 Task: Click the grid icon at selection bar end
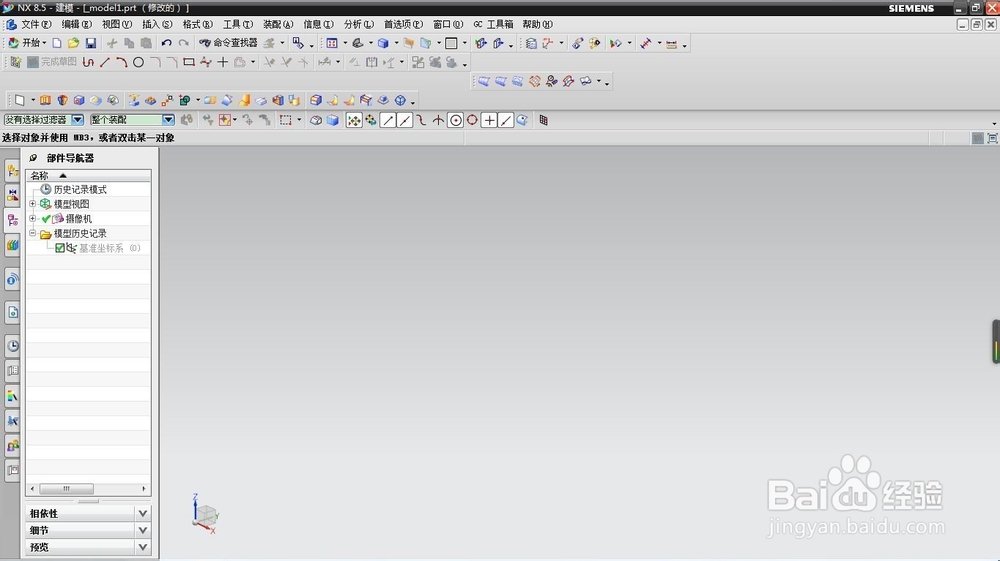(543, 120)
